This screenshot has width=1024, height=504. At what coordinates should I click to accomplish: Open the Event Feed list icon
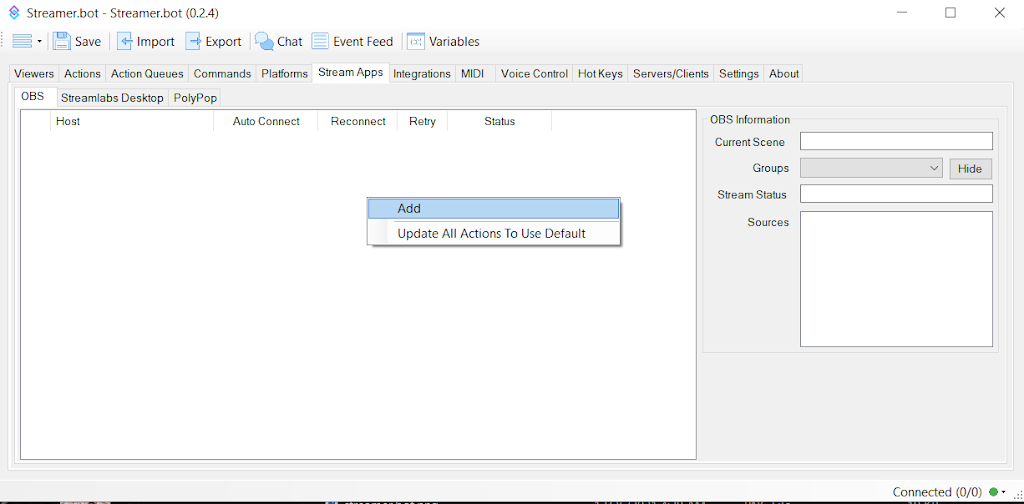coord(320,41)
